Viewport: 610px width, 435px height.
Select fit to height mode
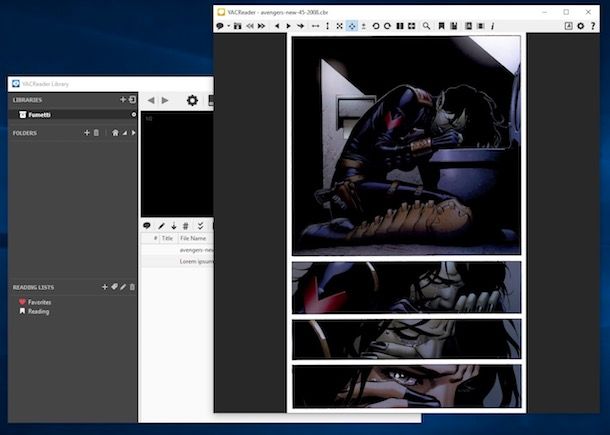[x=328, y=26]
